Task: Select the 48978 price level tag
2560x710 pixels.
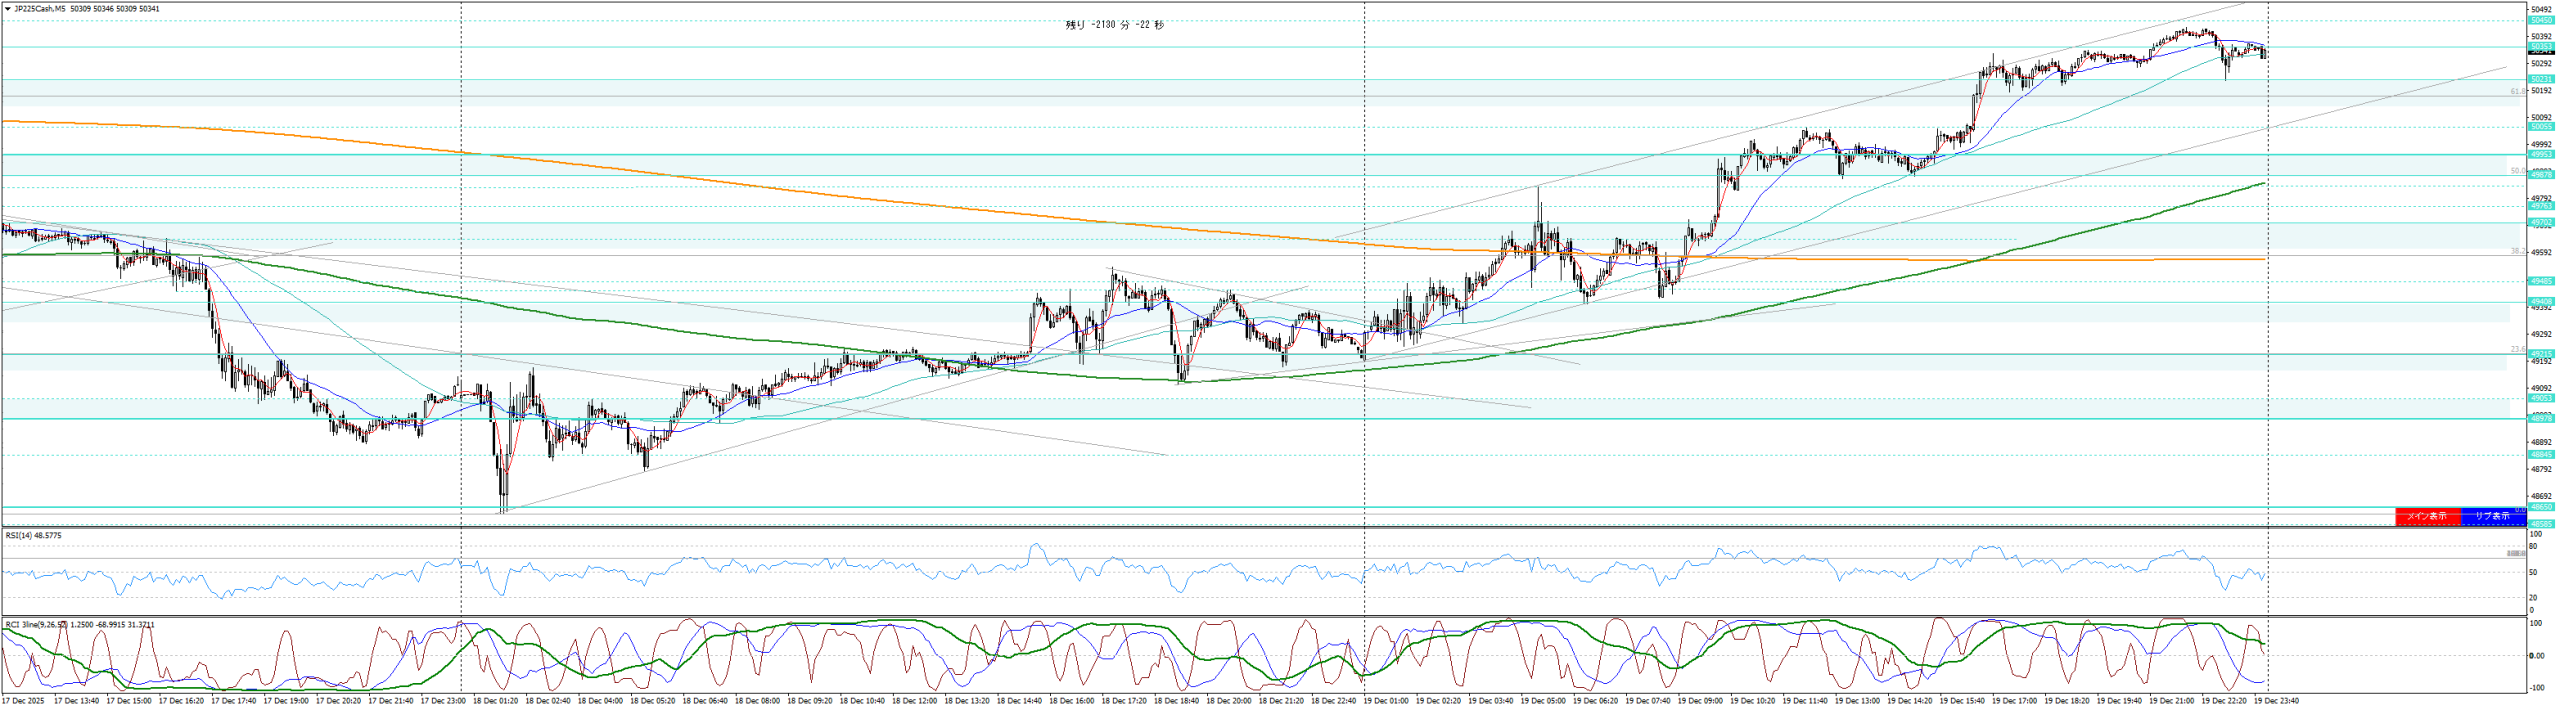Action: point(2540,419)
